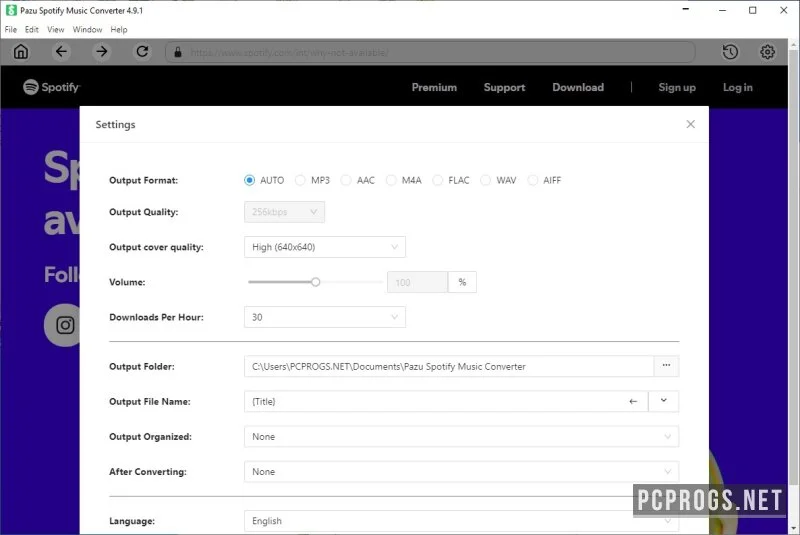The width and height of the screenshot is (800, 535).
Task: Click Log in on Spotify
Action: pyautogui.click(x=738, y=87)
